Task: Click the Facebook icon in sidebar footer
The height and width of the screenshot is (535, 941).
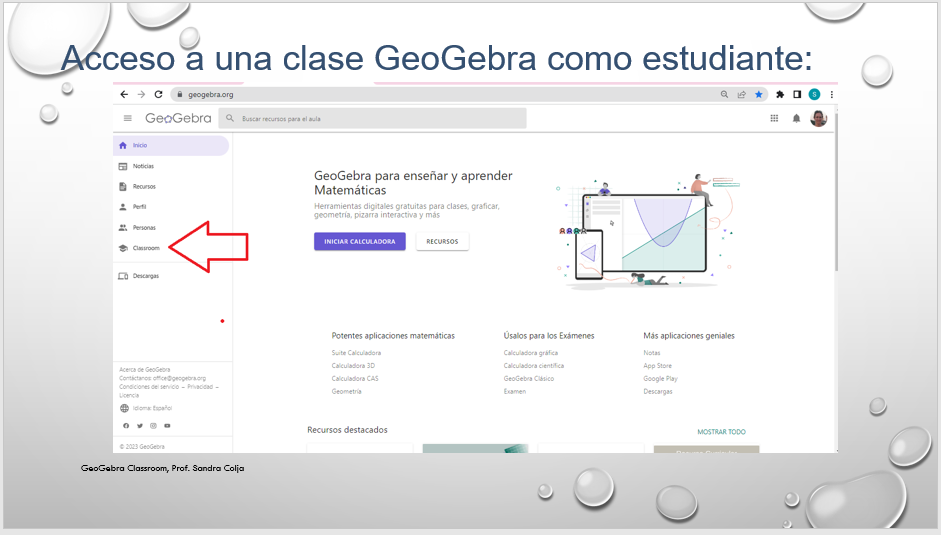Action: coord(126,426)
